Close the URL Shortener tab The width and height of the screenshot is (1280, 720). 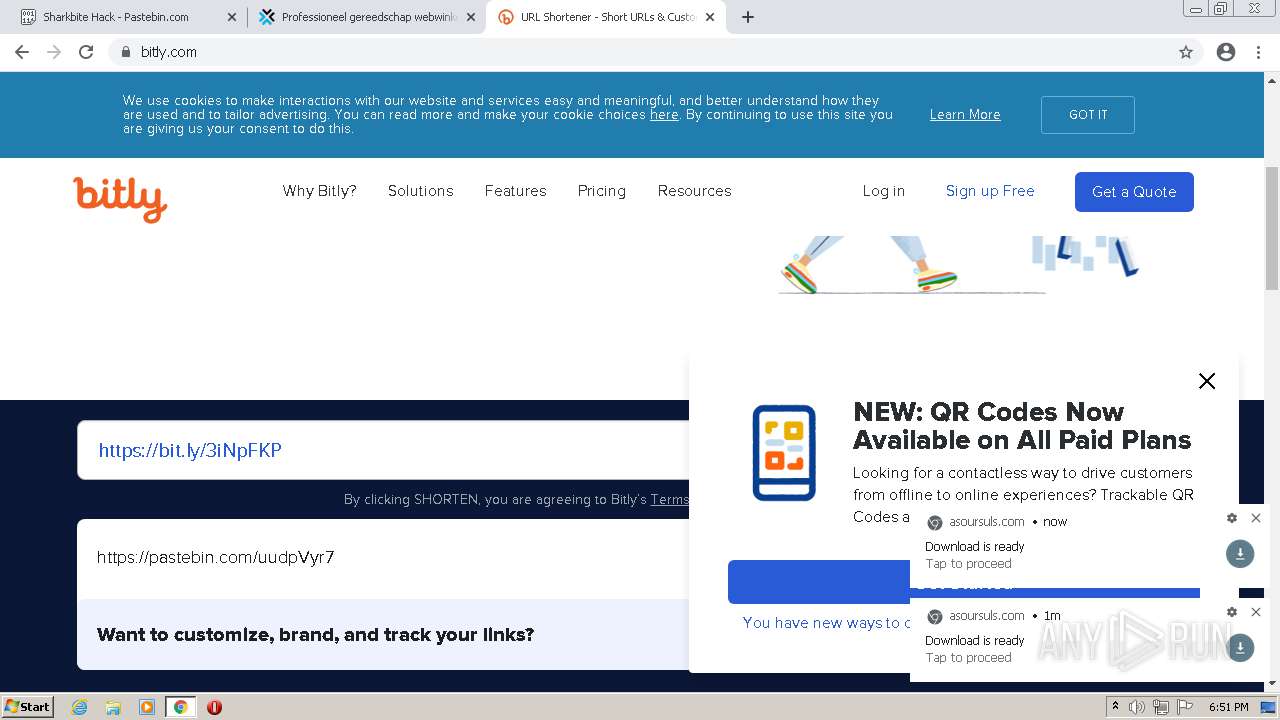click(710, 17)
